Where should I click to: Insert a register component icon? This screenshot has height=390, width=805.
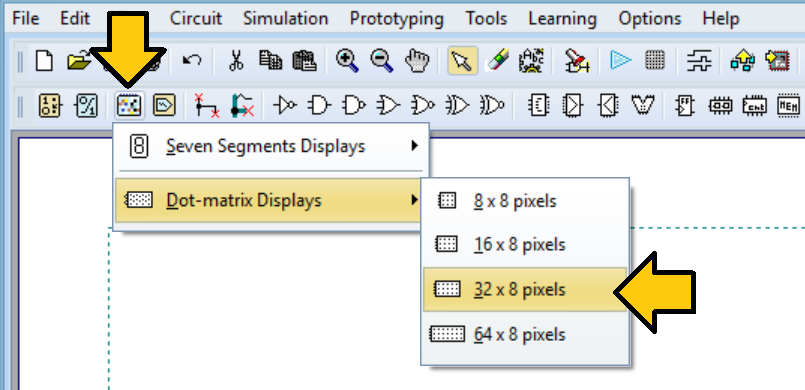click(720, 106)
